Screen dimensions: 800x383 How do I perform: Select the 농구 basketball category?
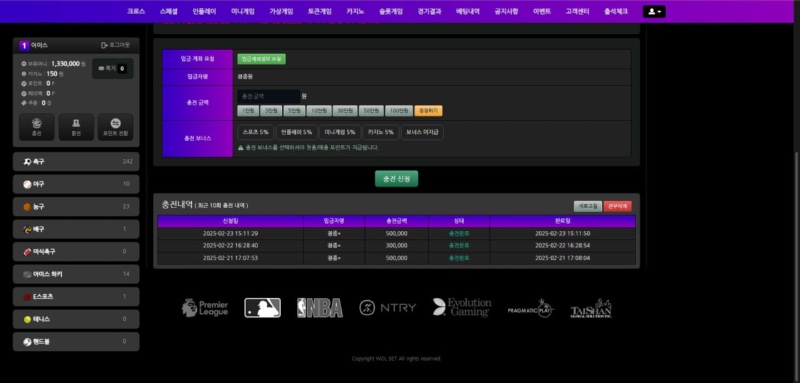(76, 207)
